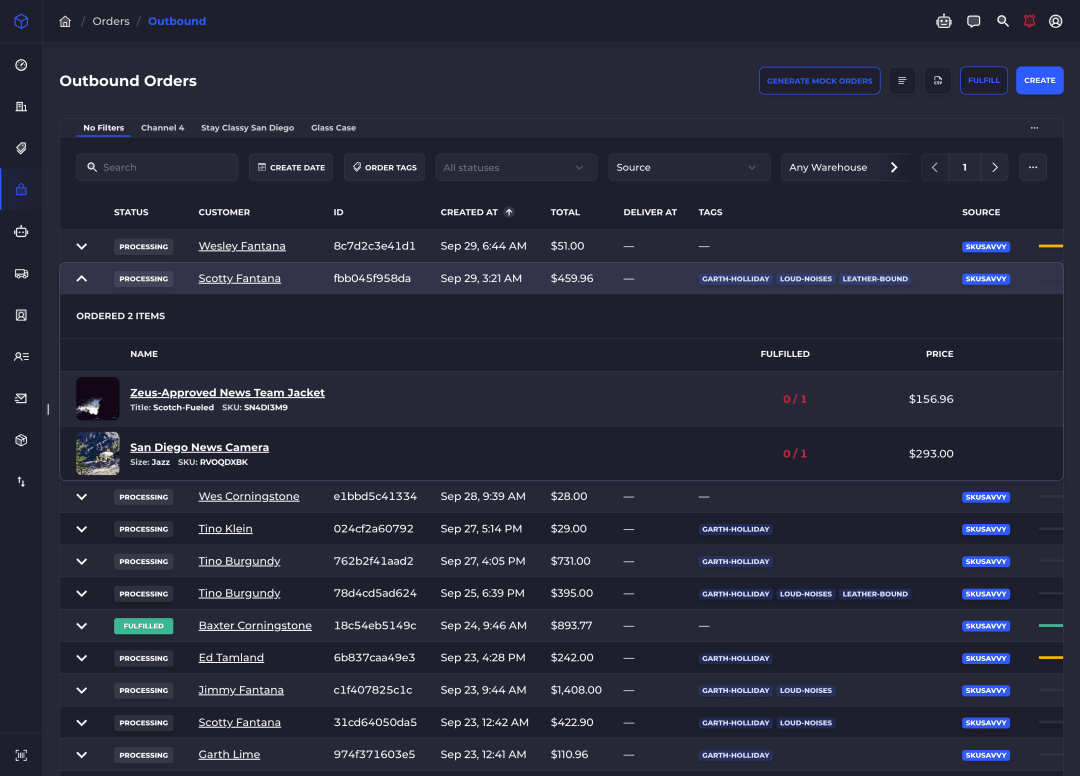Screen dimensions: 1080x776
Task: Open the mail envelope sidebar icon
Action: [x=21, y=398]
